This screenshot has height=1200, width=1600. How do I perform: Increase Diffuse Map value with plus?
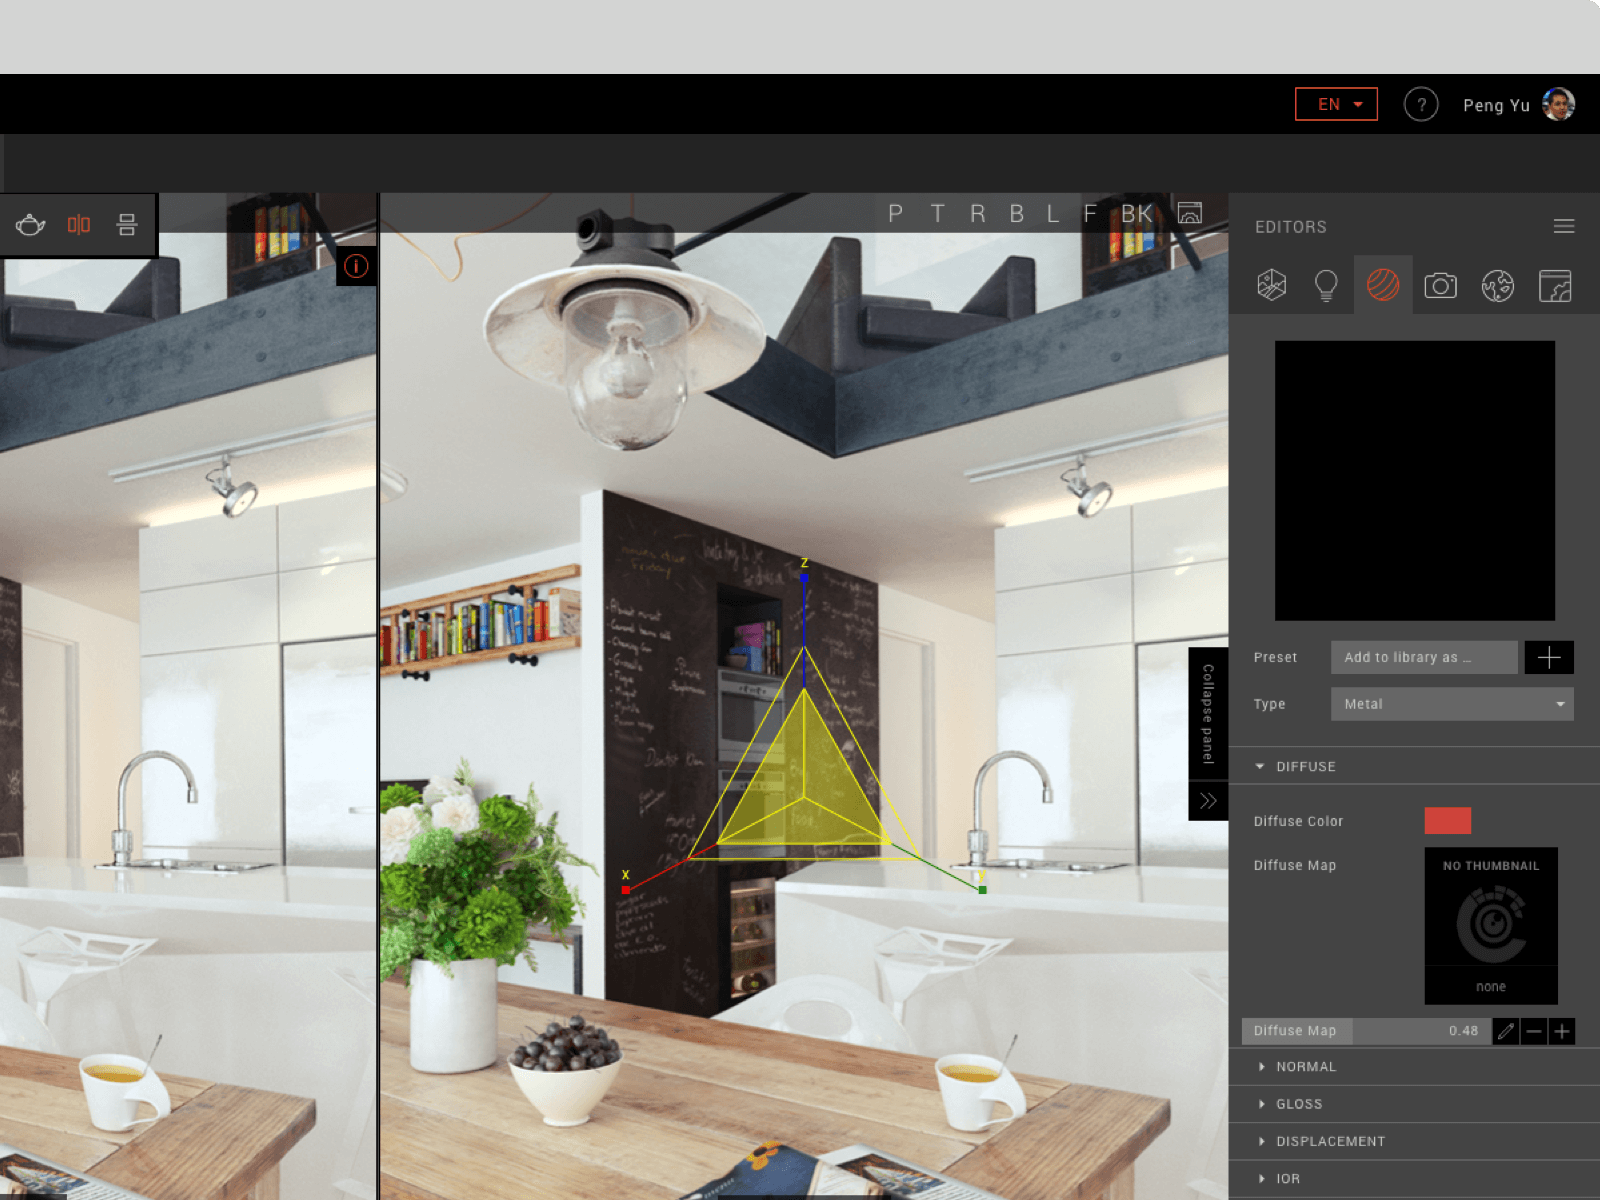click(x=1562, y=1031)
